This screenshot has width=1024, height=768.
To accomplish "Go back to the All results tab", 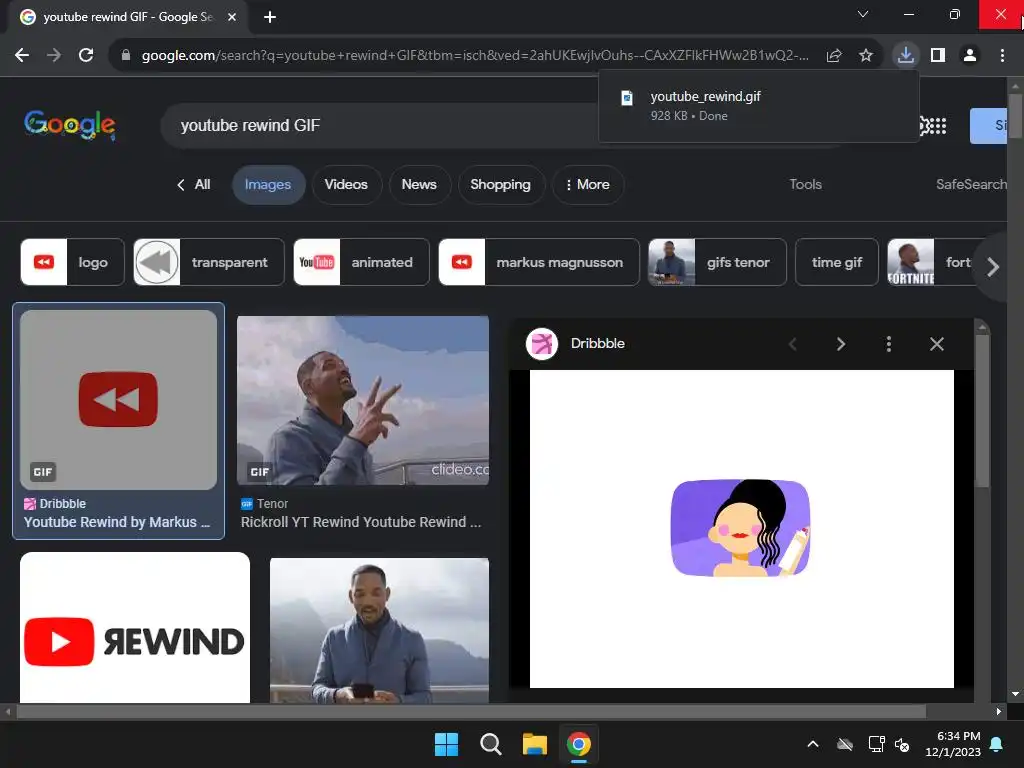I will (194, 185).
